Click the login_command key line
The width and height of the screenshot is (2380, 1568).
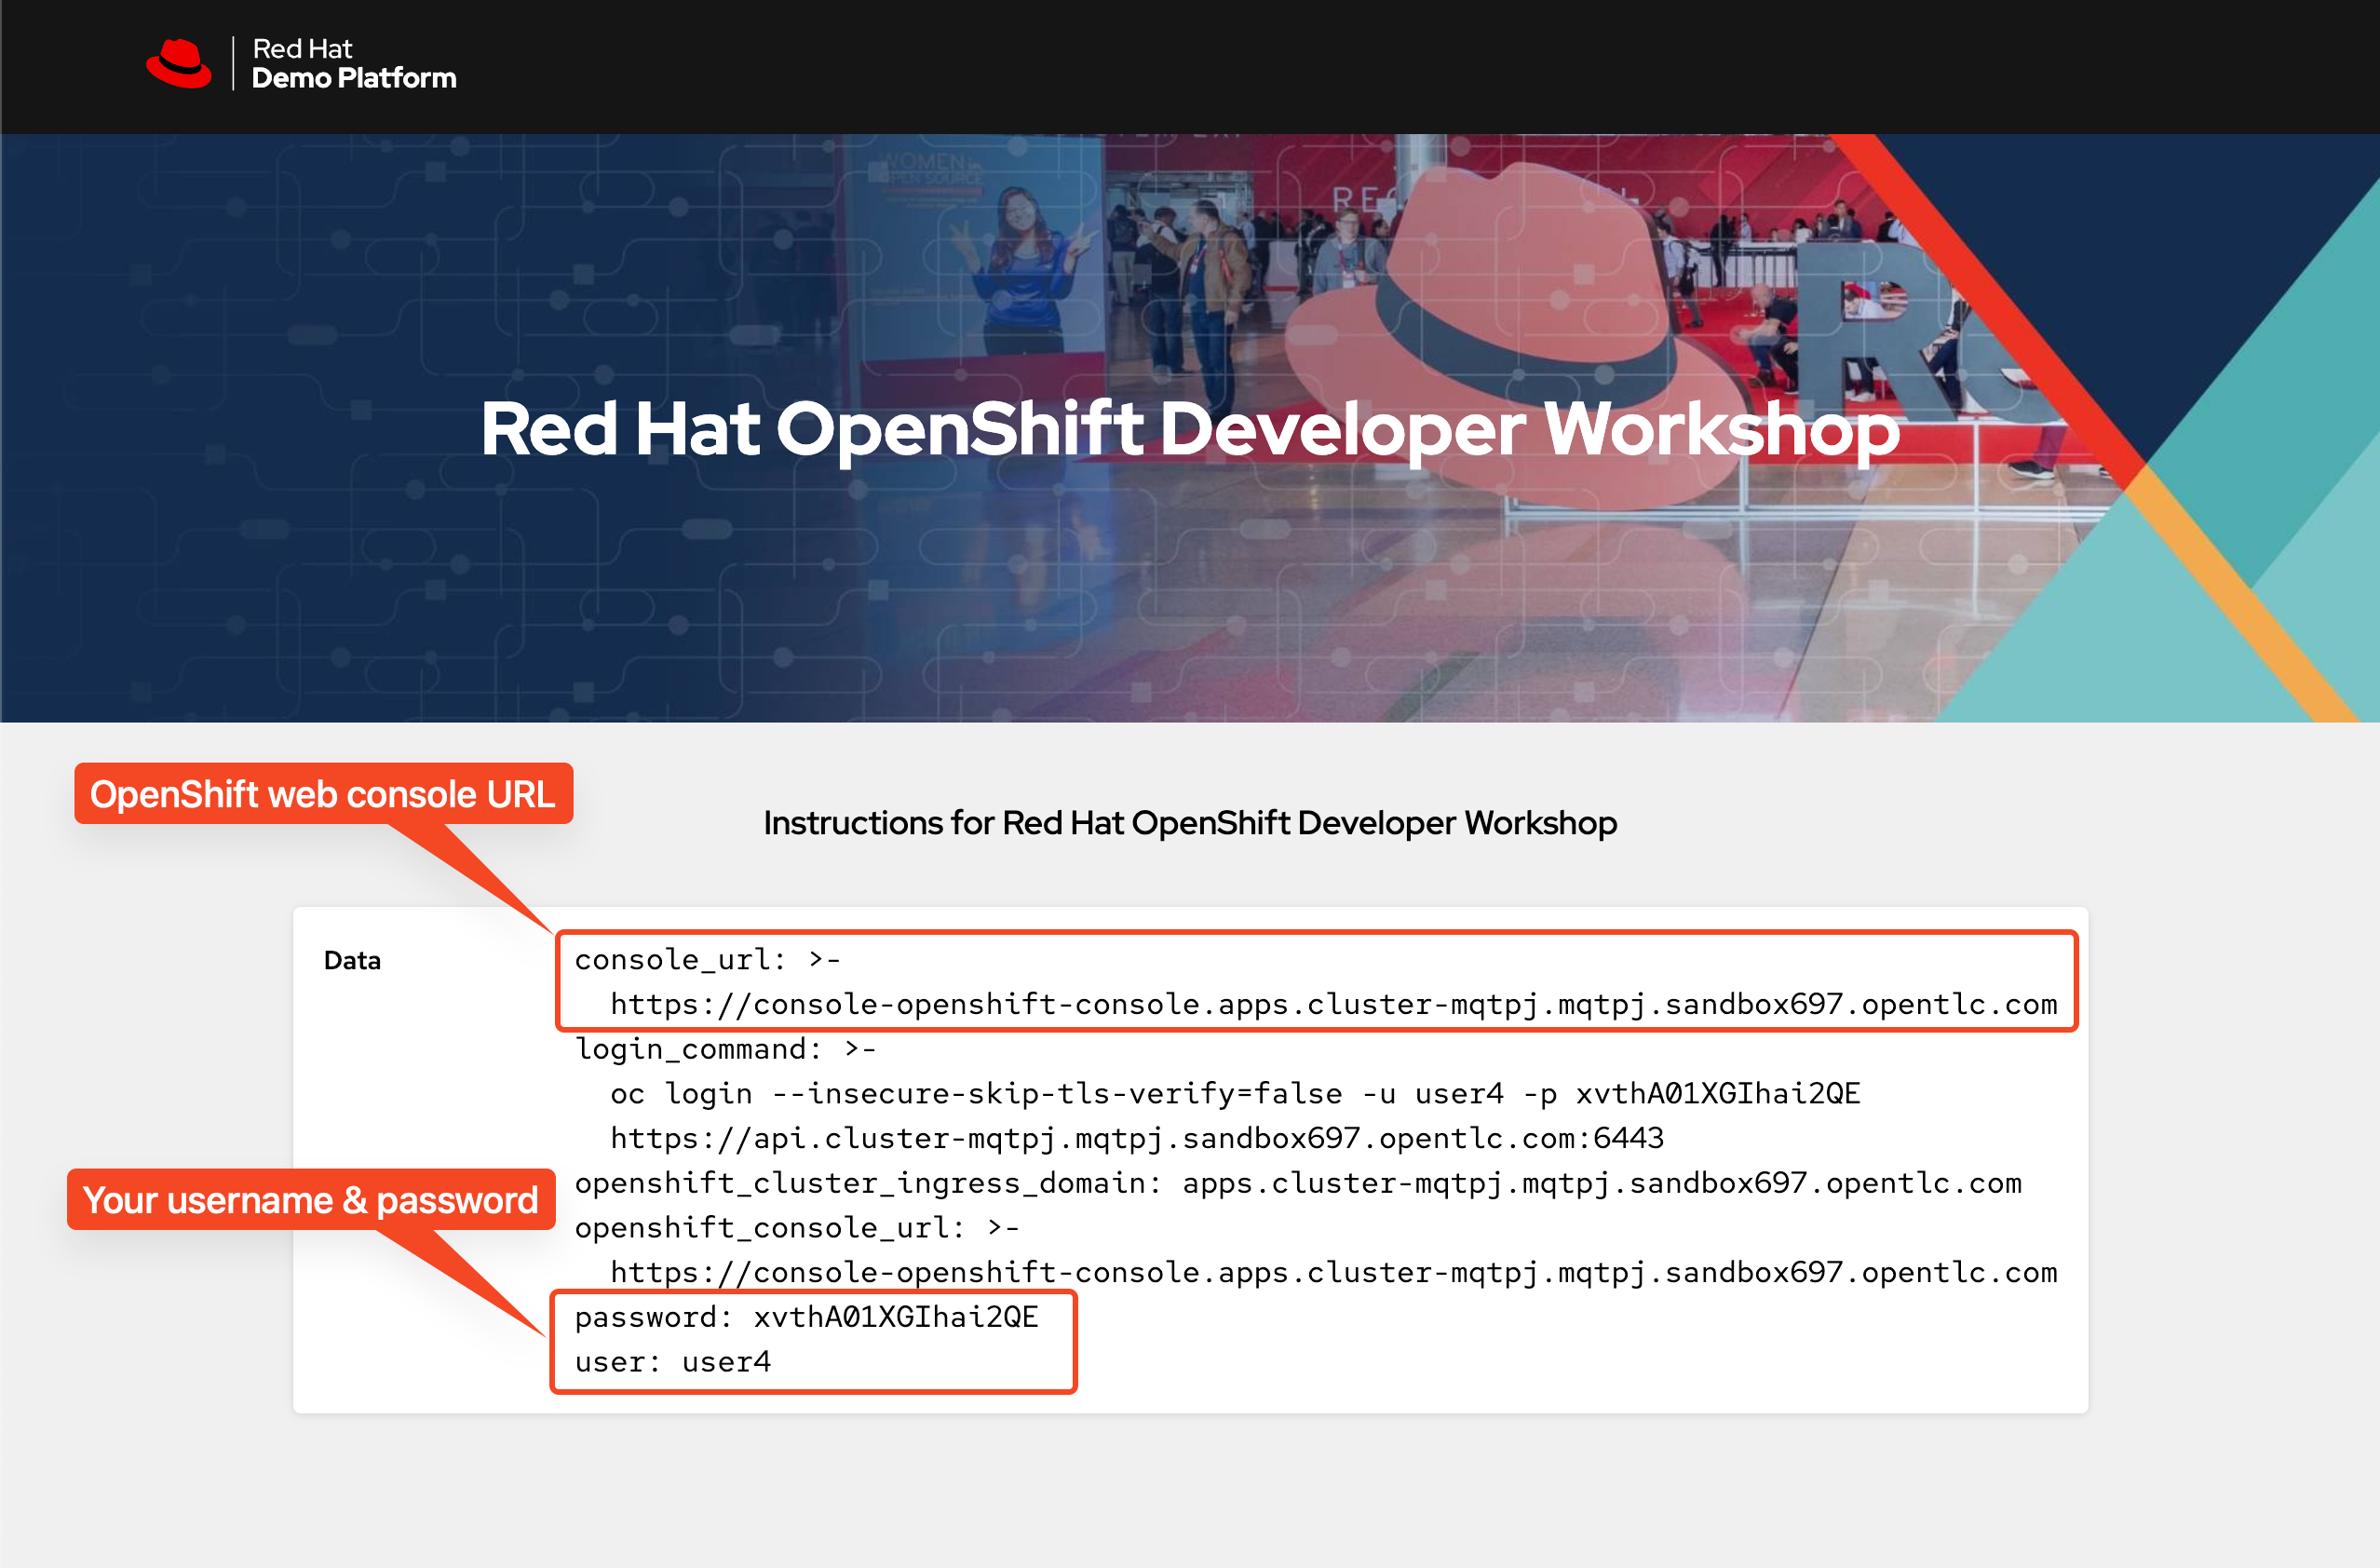(726, 1048)
